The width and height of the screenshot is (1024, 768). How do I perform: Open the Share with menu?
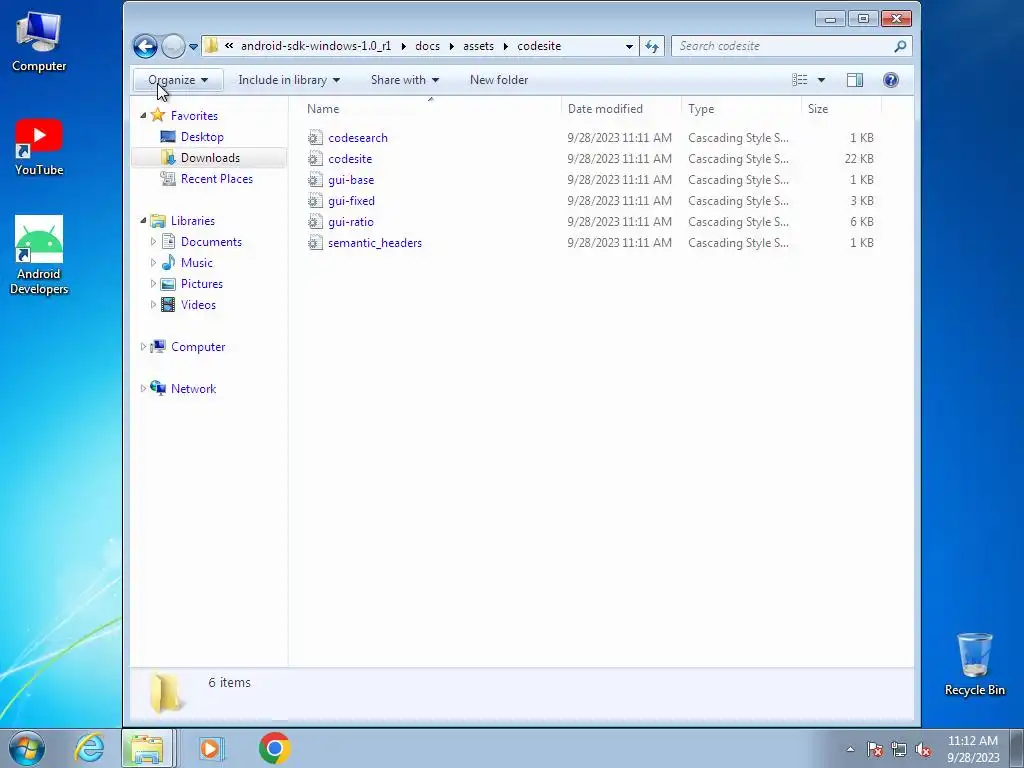click(x=405, y=80)
